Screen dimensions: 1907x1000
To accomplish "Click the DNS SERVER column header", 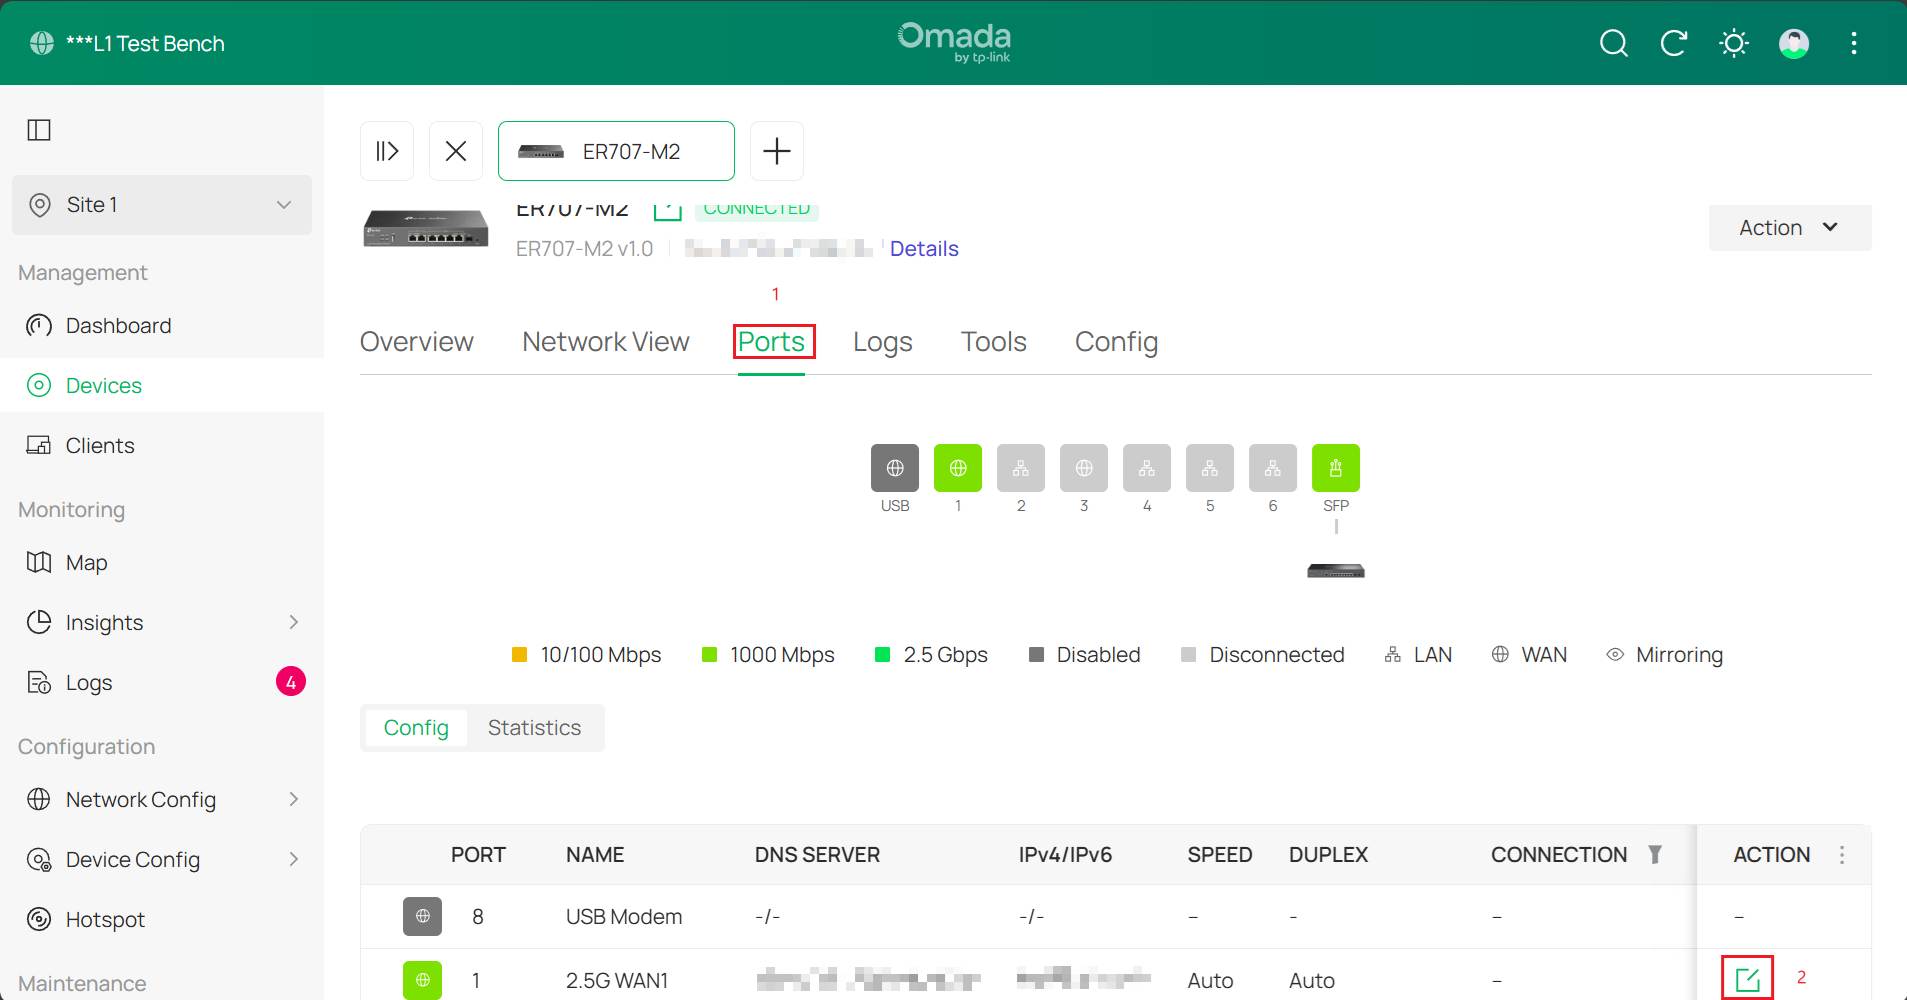I will point(818,855).
